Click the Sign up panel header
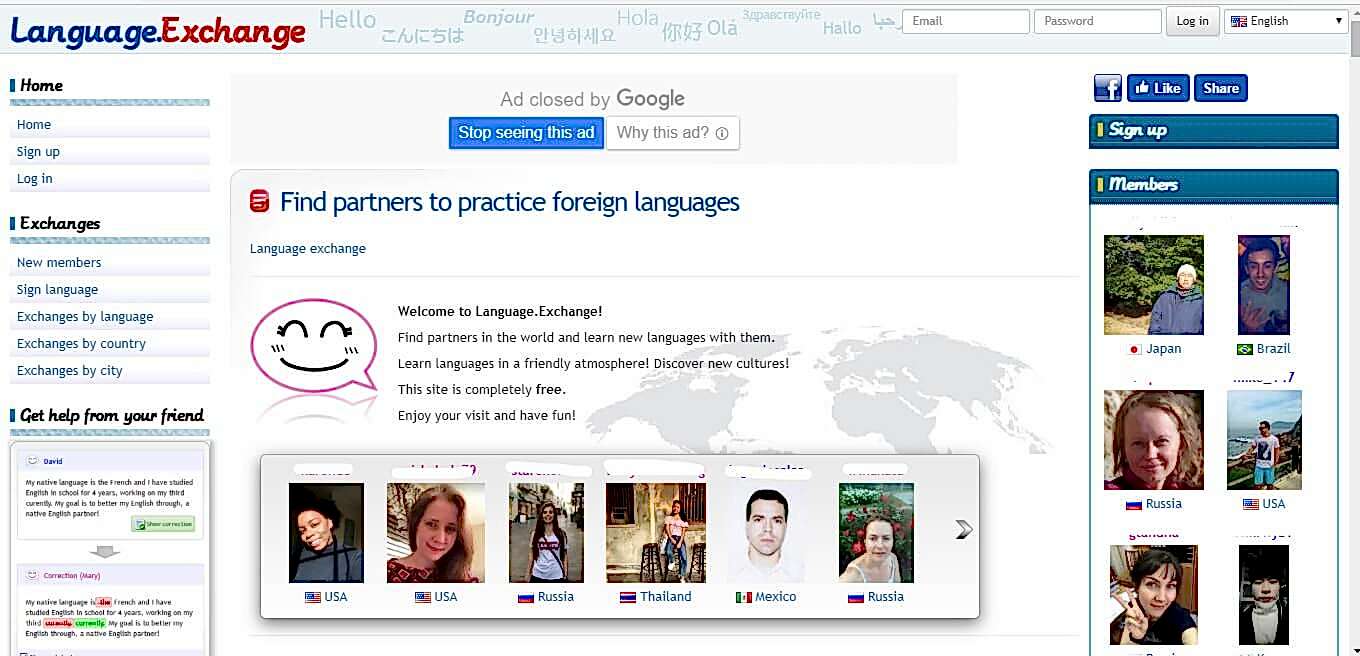The height and width of the screenshot is (656, 1360). 1213,131
